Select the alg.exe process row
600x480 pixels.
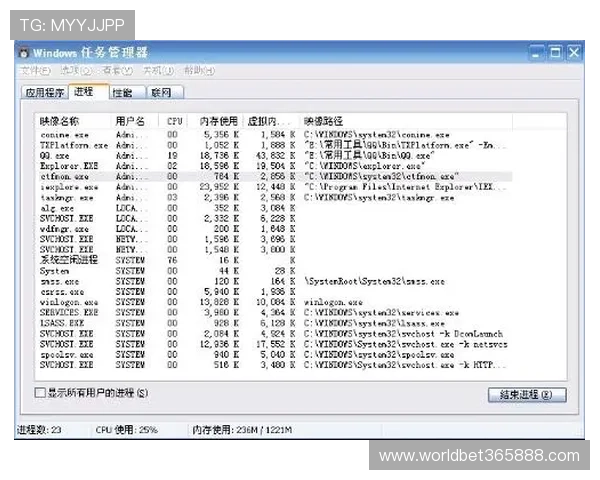click(275, 208)
